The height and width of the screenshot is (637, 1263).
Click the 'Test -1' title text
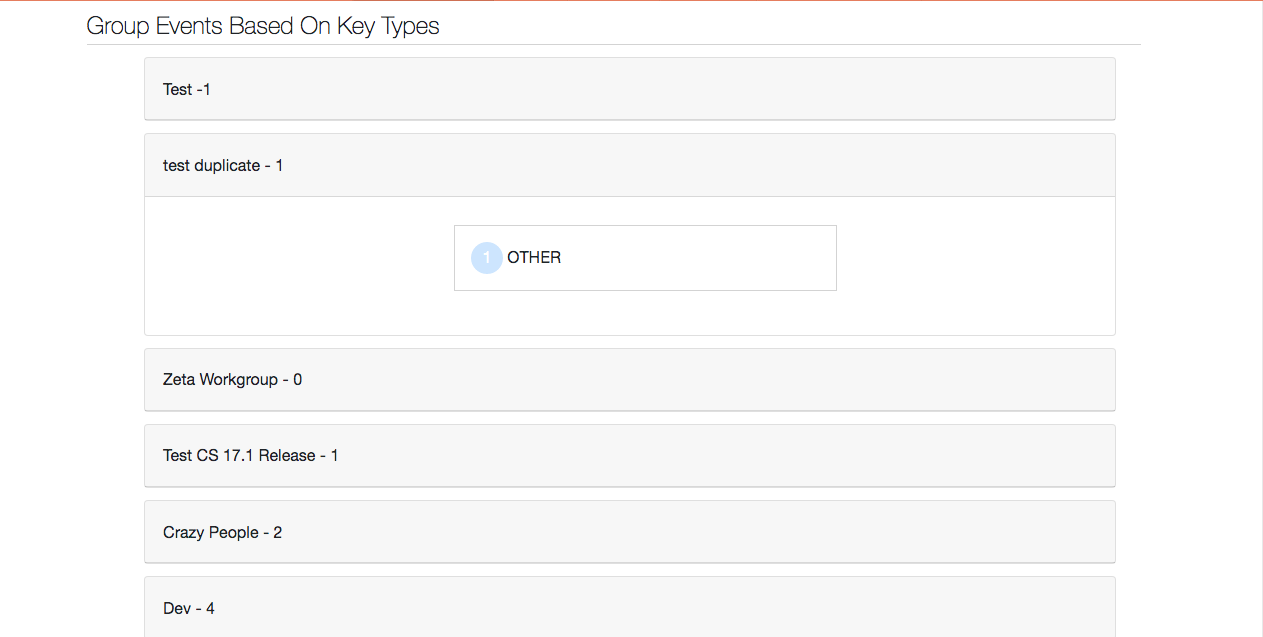pyautogui.click(x=187, y=90)
